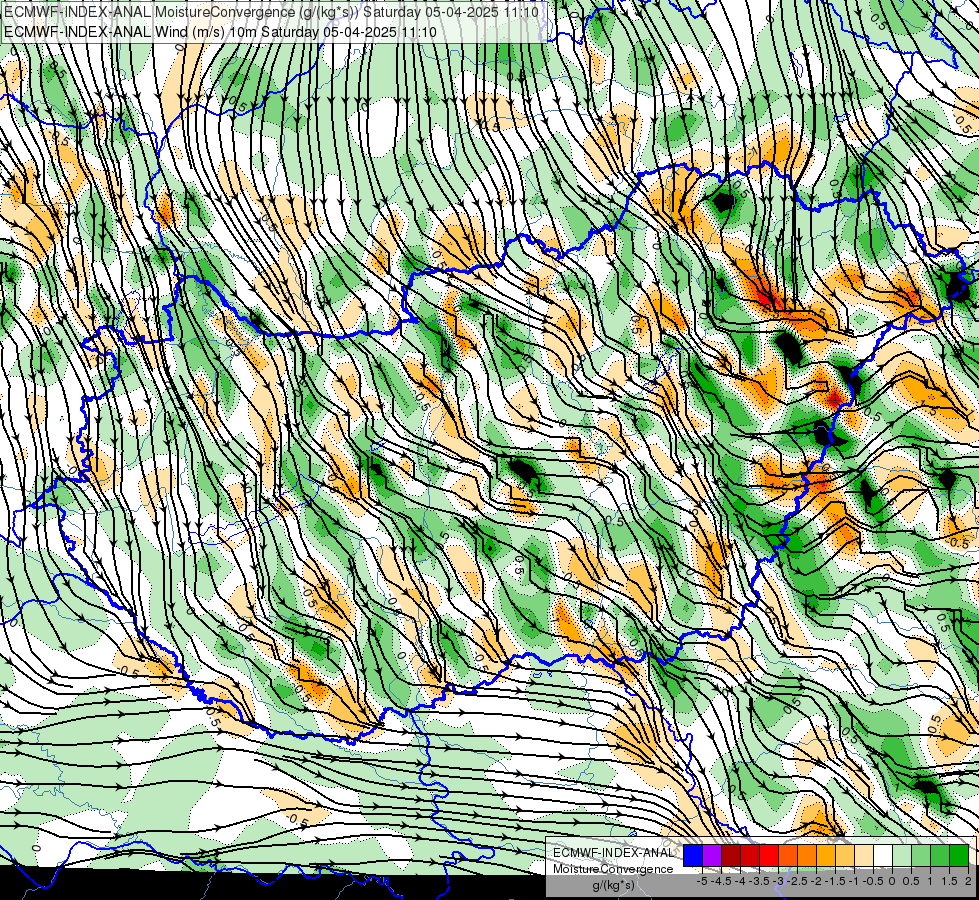Viewport: 979px width, 900px height.
Task: Click the palest orange legend swatch
Action: 864,856
